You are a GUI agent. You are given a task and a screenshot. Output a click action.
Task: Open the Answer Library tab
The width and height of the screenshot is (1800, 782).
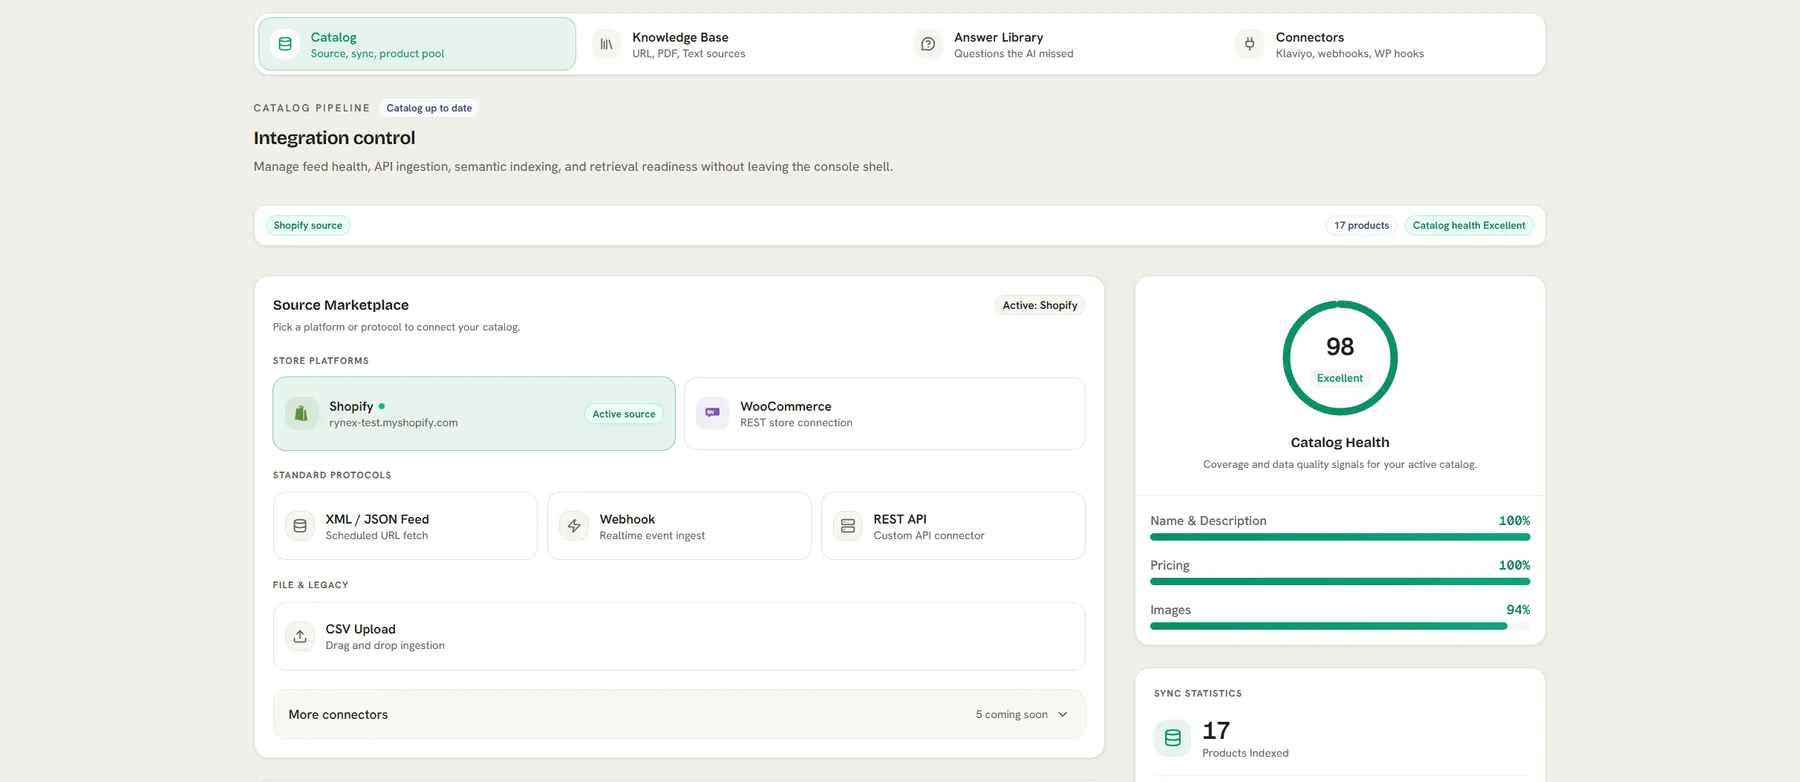click(x=1060, y=44)
